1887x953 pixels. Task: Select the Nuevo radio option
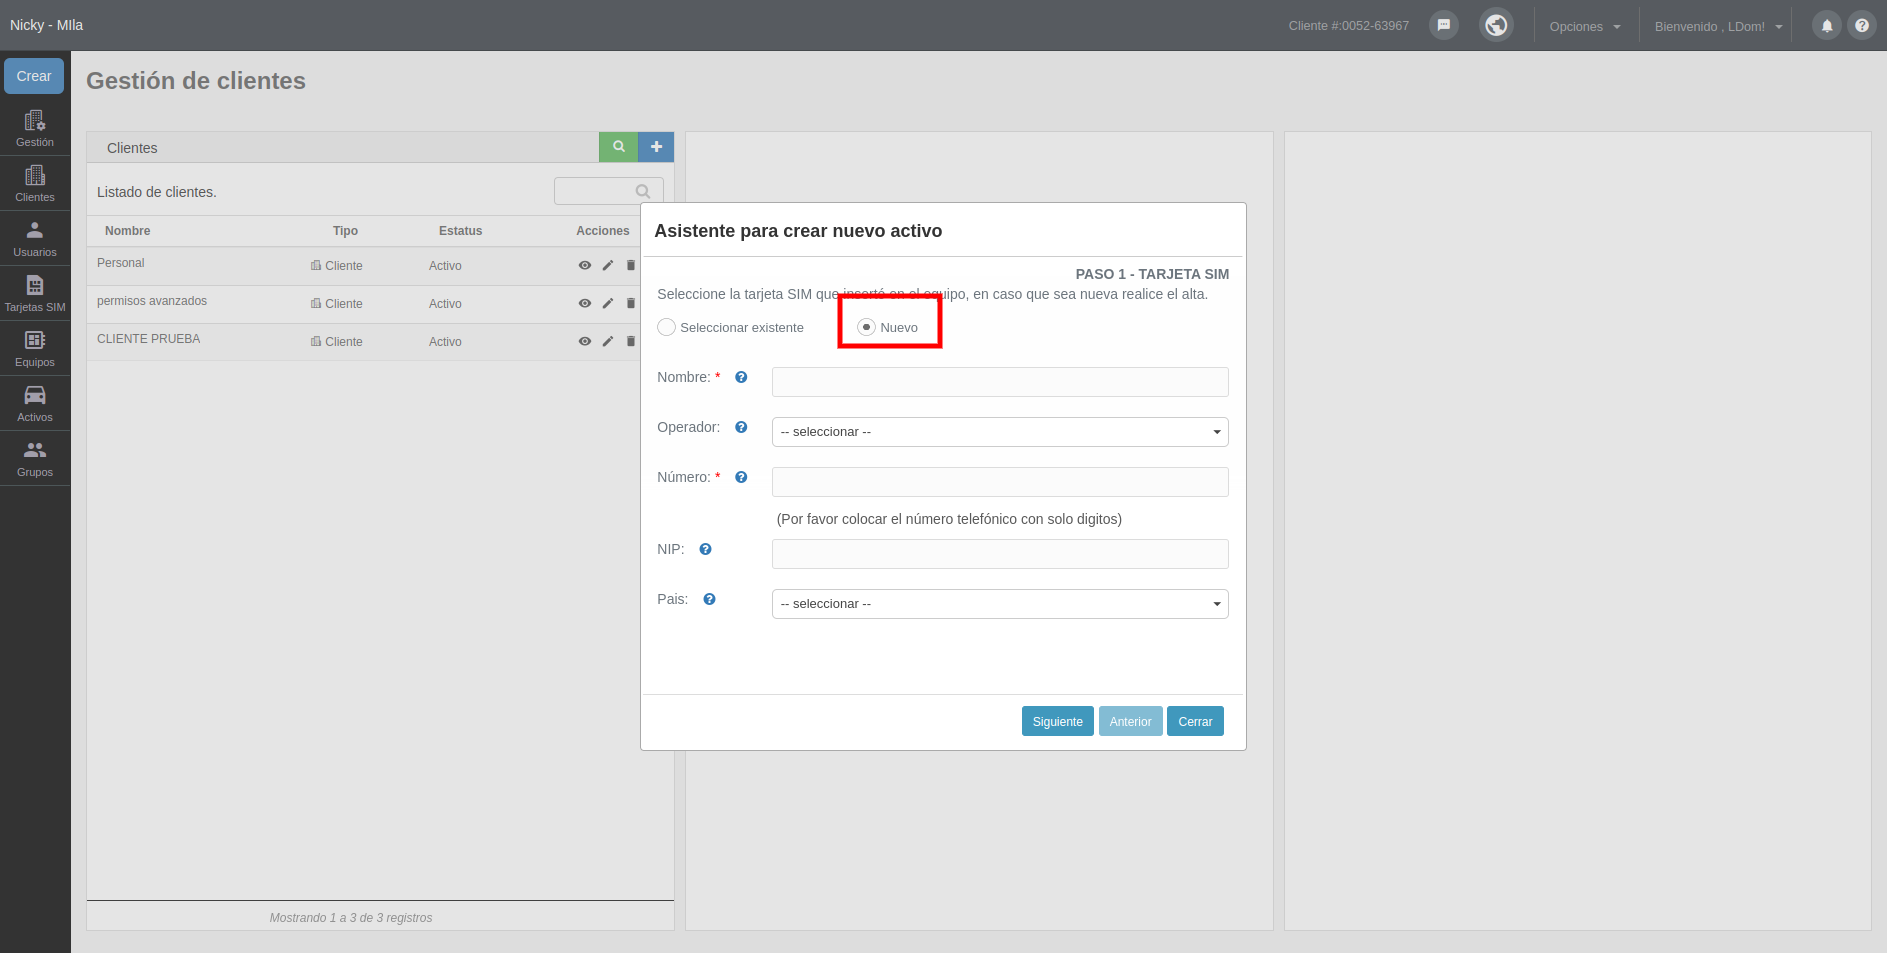tap(866, 327)
